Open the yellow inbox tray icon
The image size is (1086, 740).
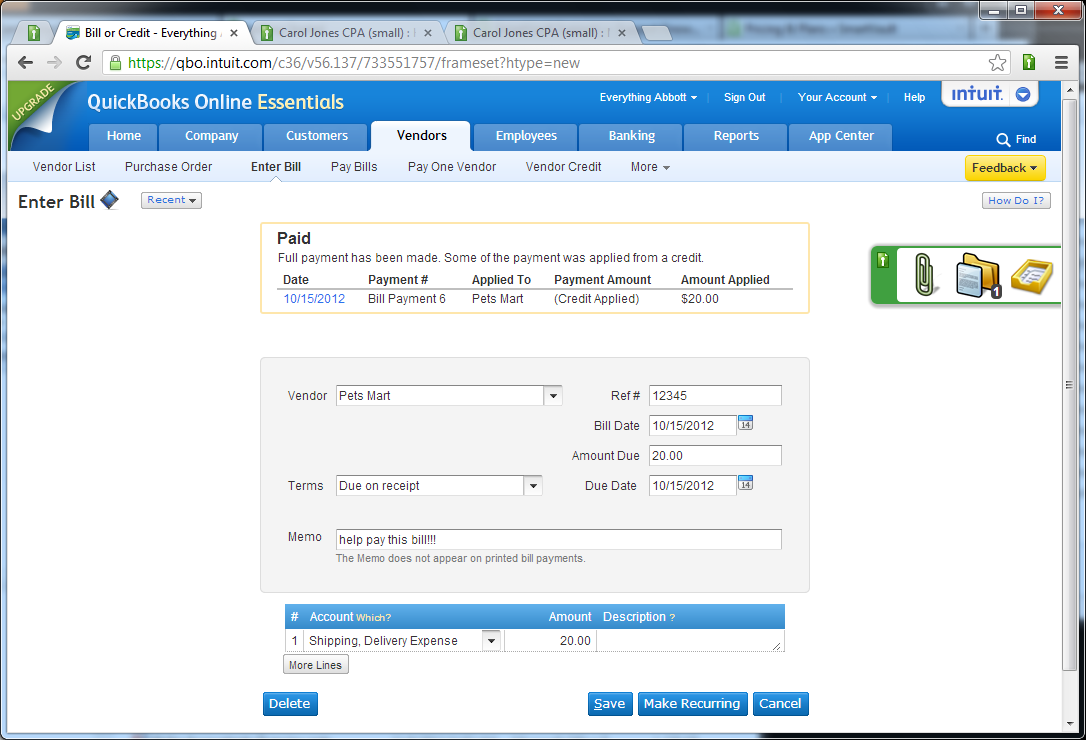pos(1032,275)
